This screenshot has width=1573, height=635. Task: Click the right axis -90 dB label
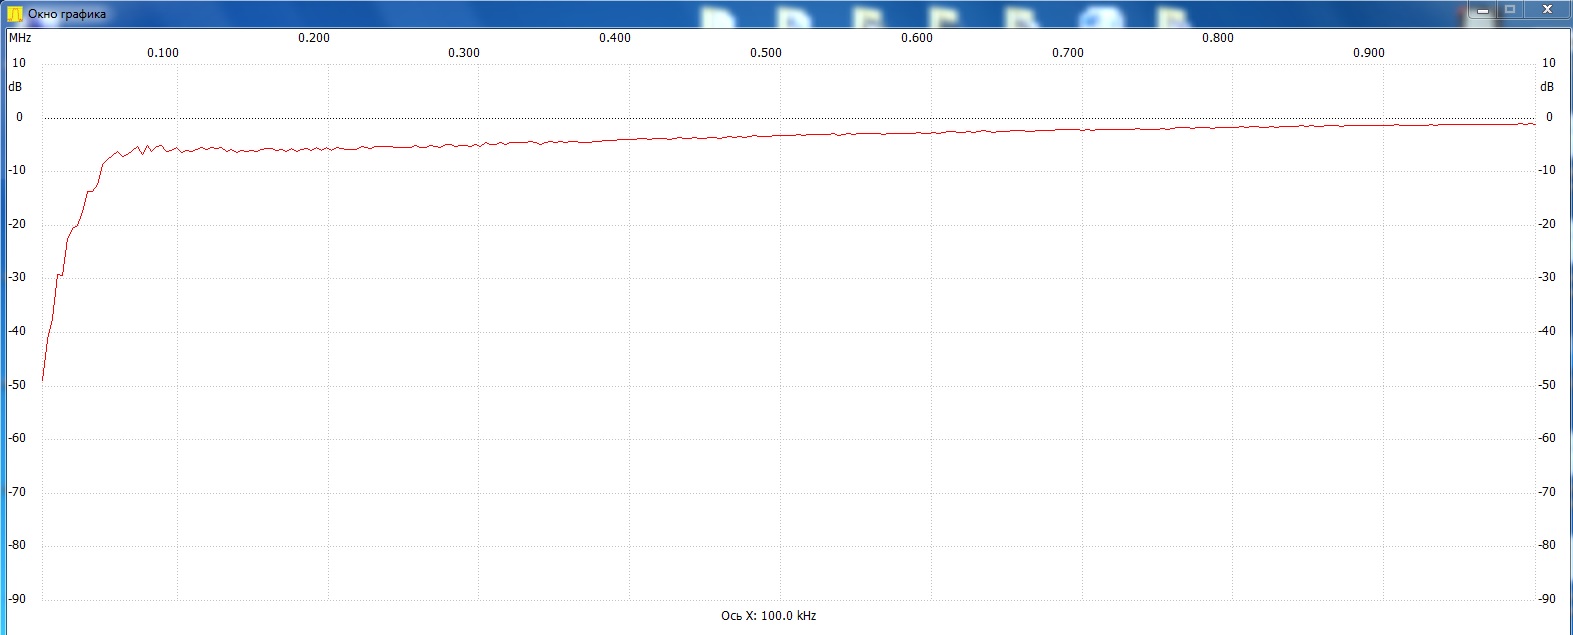click(1547, 599)
